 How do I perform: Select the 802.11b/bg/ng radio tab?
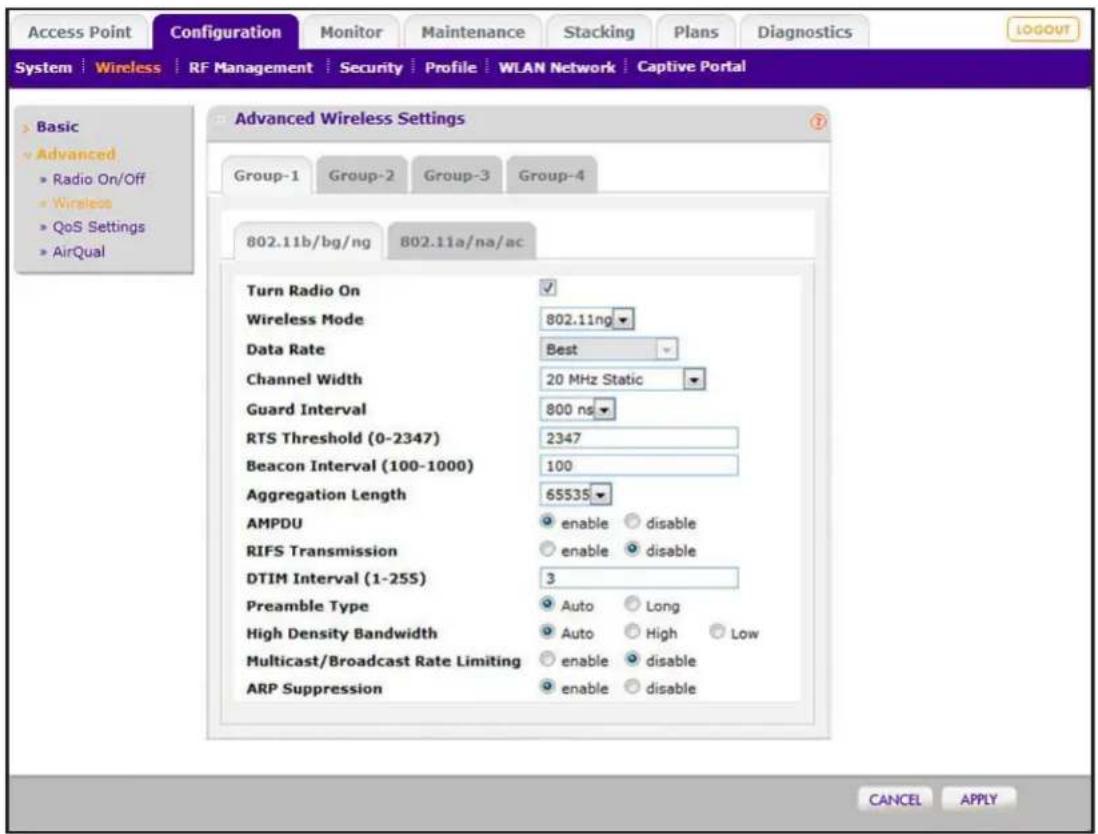[308, 242]
